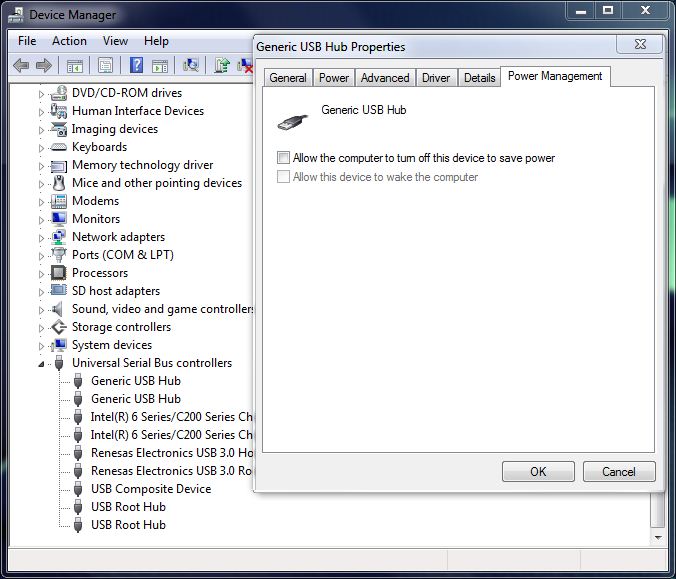Click the Storage controllers icon
This screenshot has width=676, height=579.
coord(59,327)
